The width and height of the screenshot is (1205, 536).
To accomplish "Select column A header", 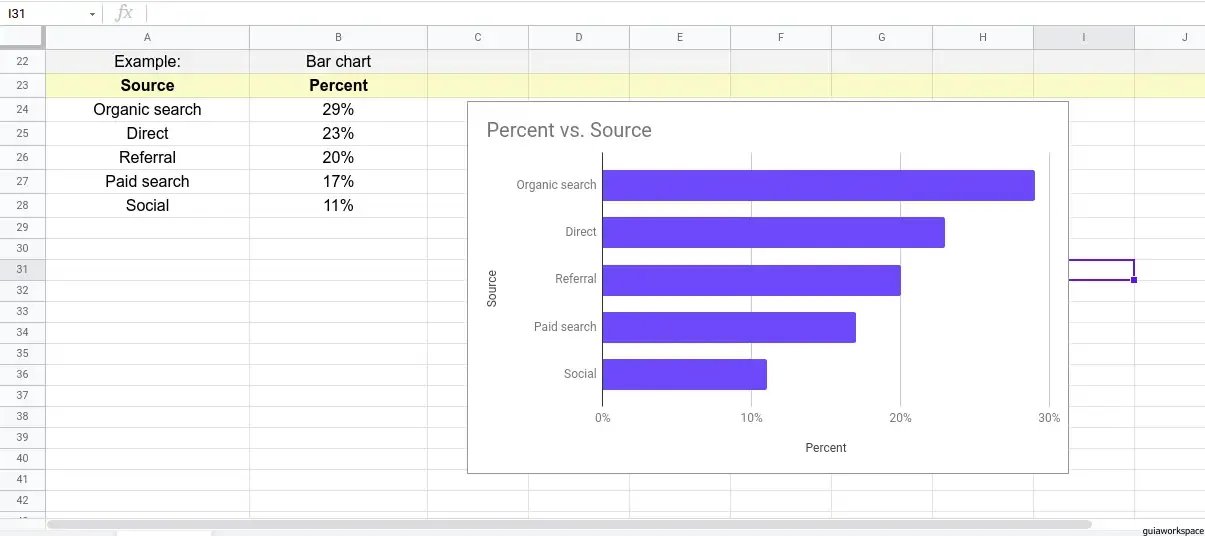I will click(x=147, y=37).
